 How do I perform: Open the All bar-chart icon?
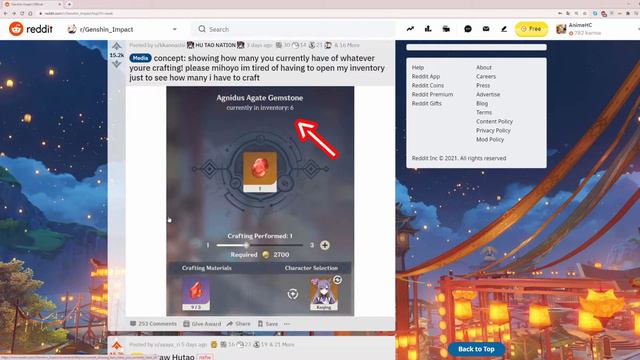(x=428, y=29)
